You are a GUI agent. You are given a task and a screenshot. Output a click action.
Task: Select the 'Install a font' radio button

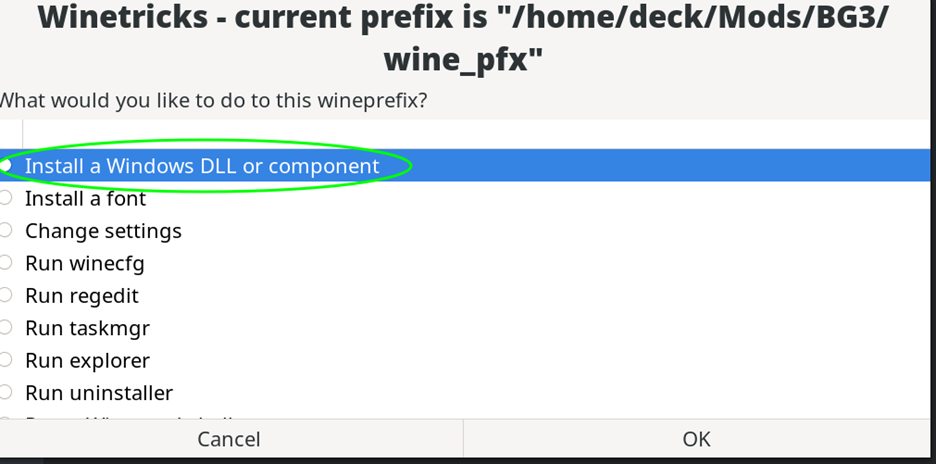coord(6,198)
